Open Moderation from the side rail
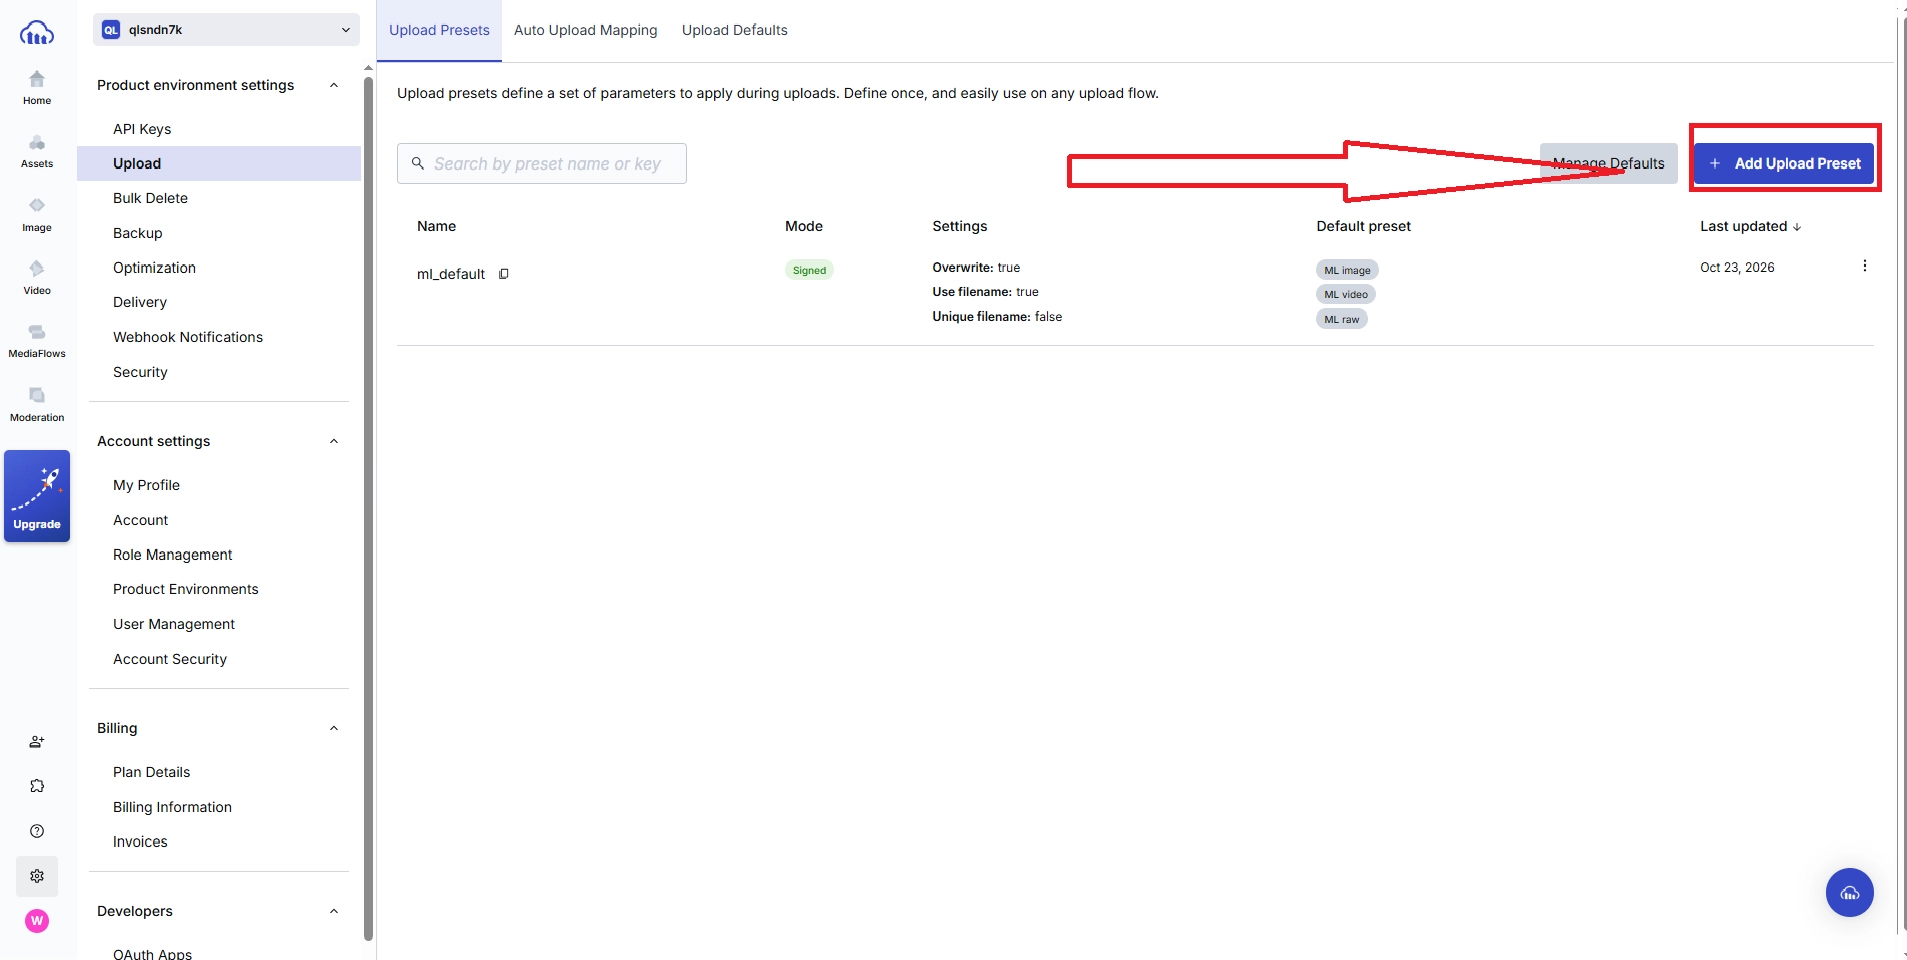1907x960 pixels. (x=37, y=405)
